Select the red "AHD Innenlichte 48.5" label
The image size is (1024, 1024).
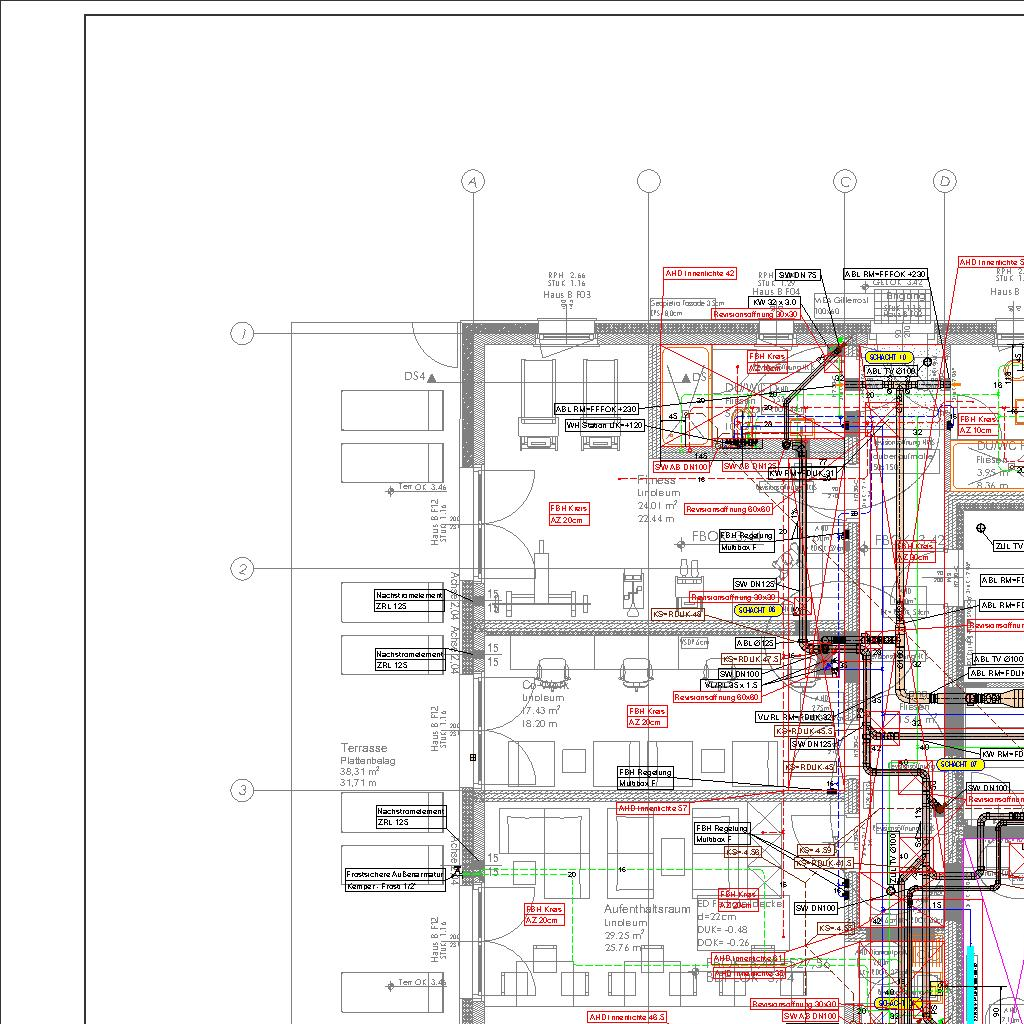click(628, 1017)
